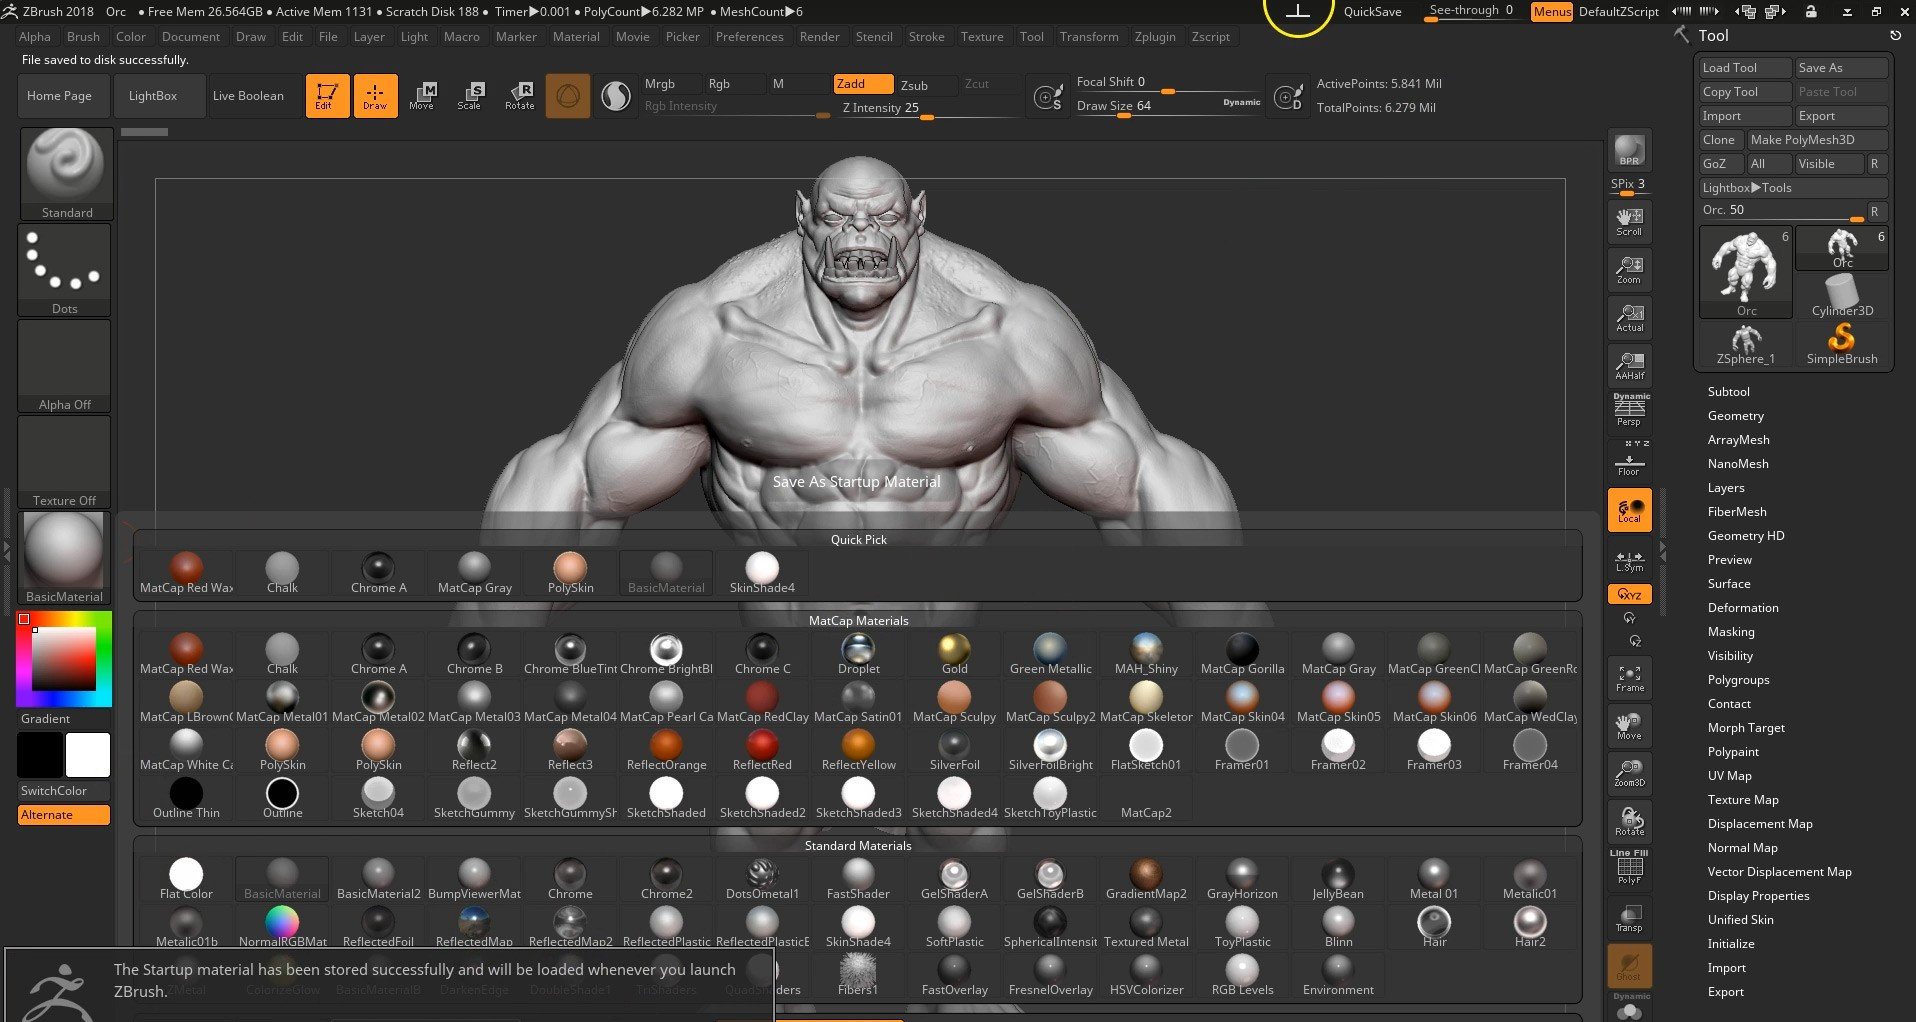
Task: Switch to the Move transform tool
Action: (422, 96)
